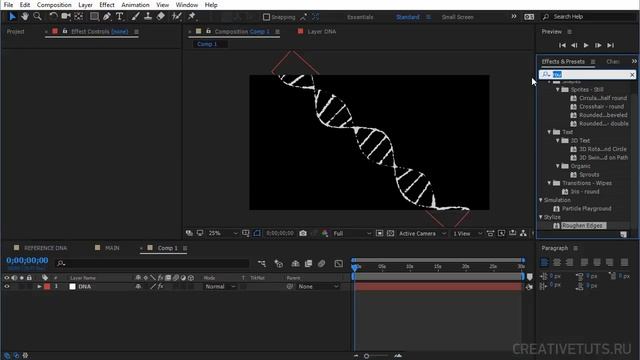Select the Pan Behind anchor point tool
Screen dimensions: 640x360
(x=78, y=17)
